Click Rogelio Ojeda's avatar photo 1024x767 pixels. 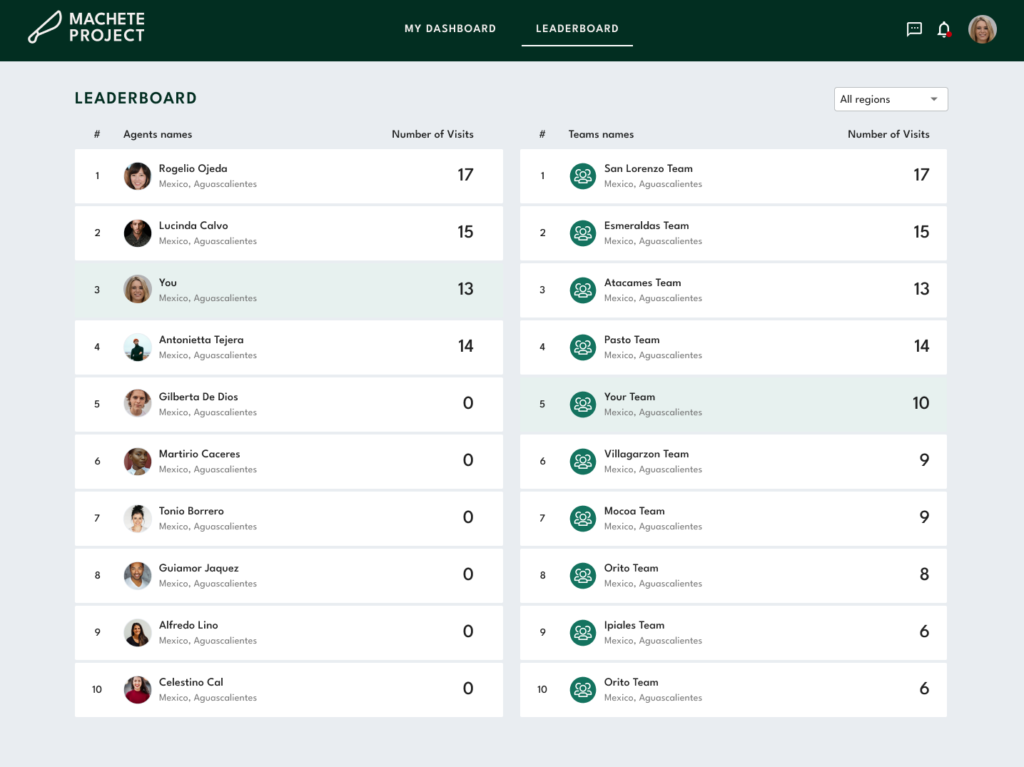[x=137, y=176]
